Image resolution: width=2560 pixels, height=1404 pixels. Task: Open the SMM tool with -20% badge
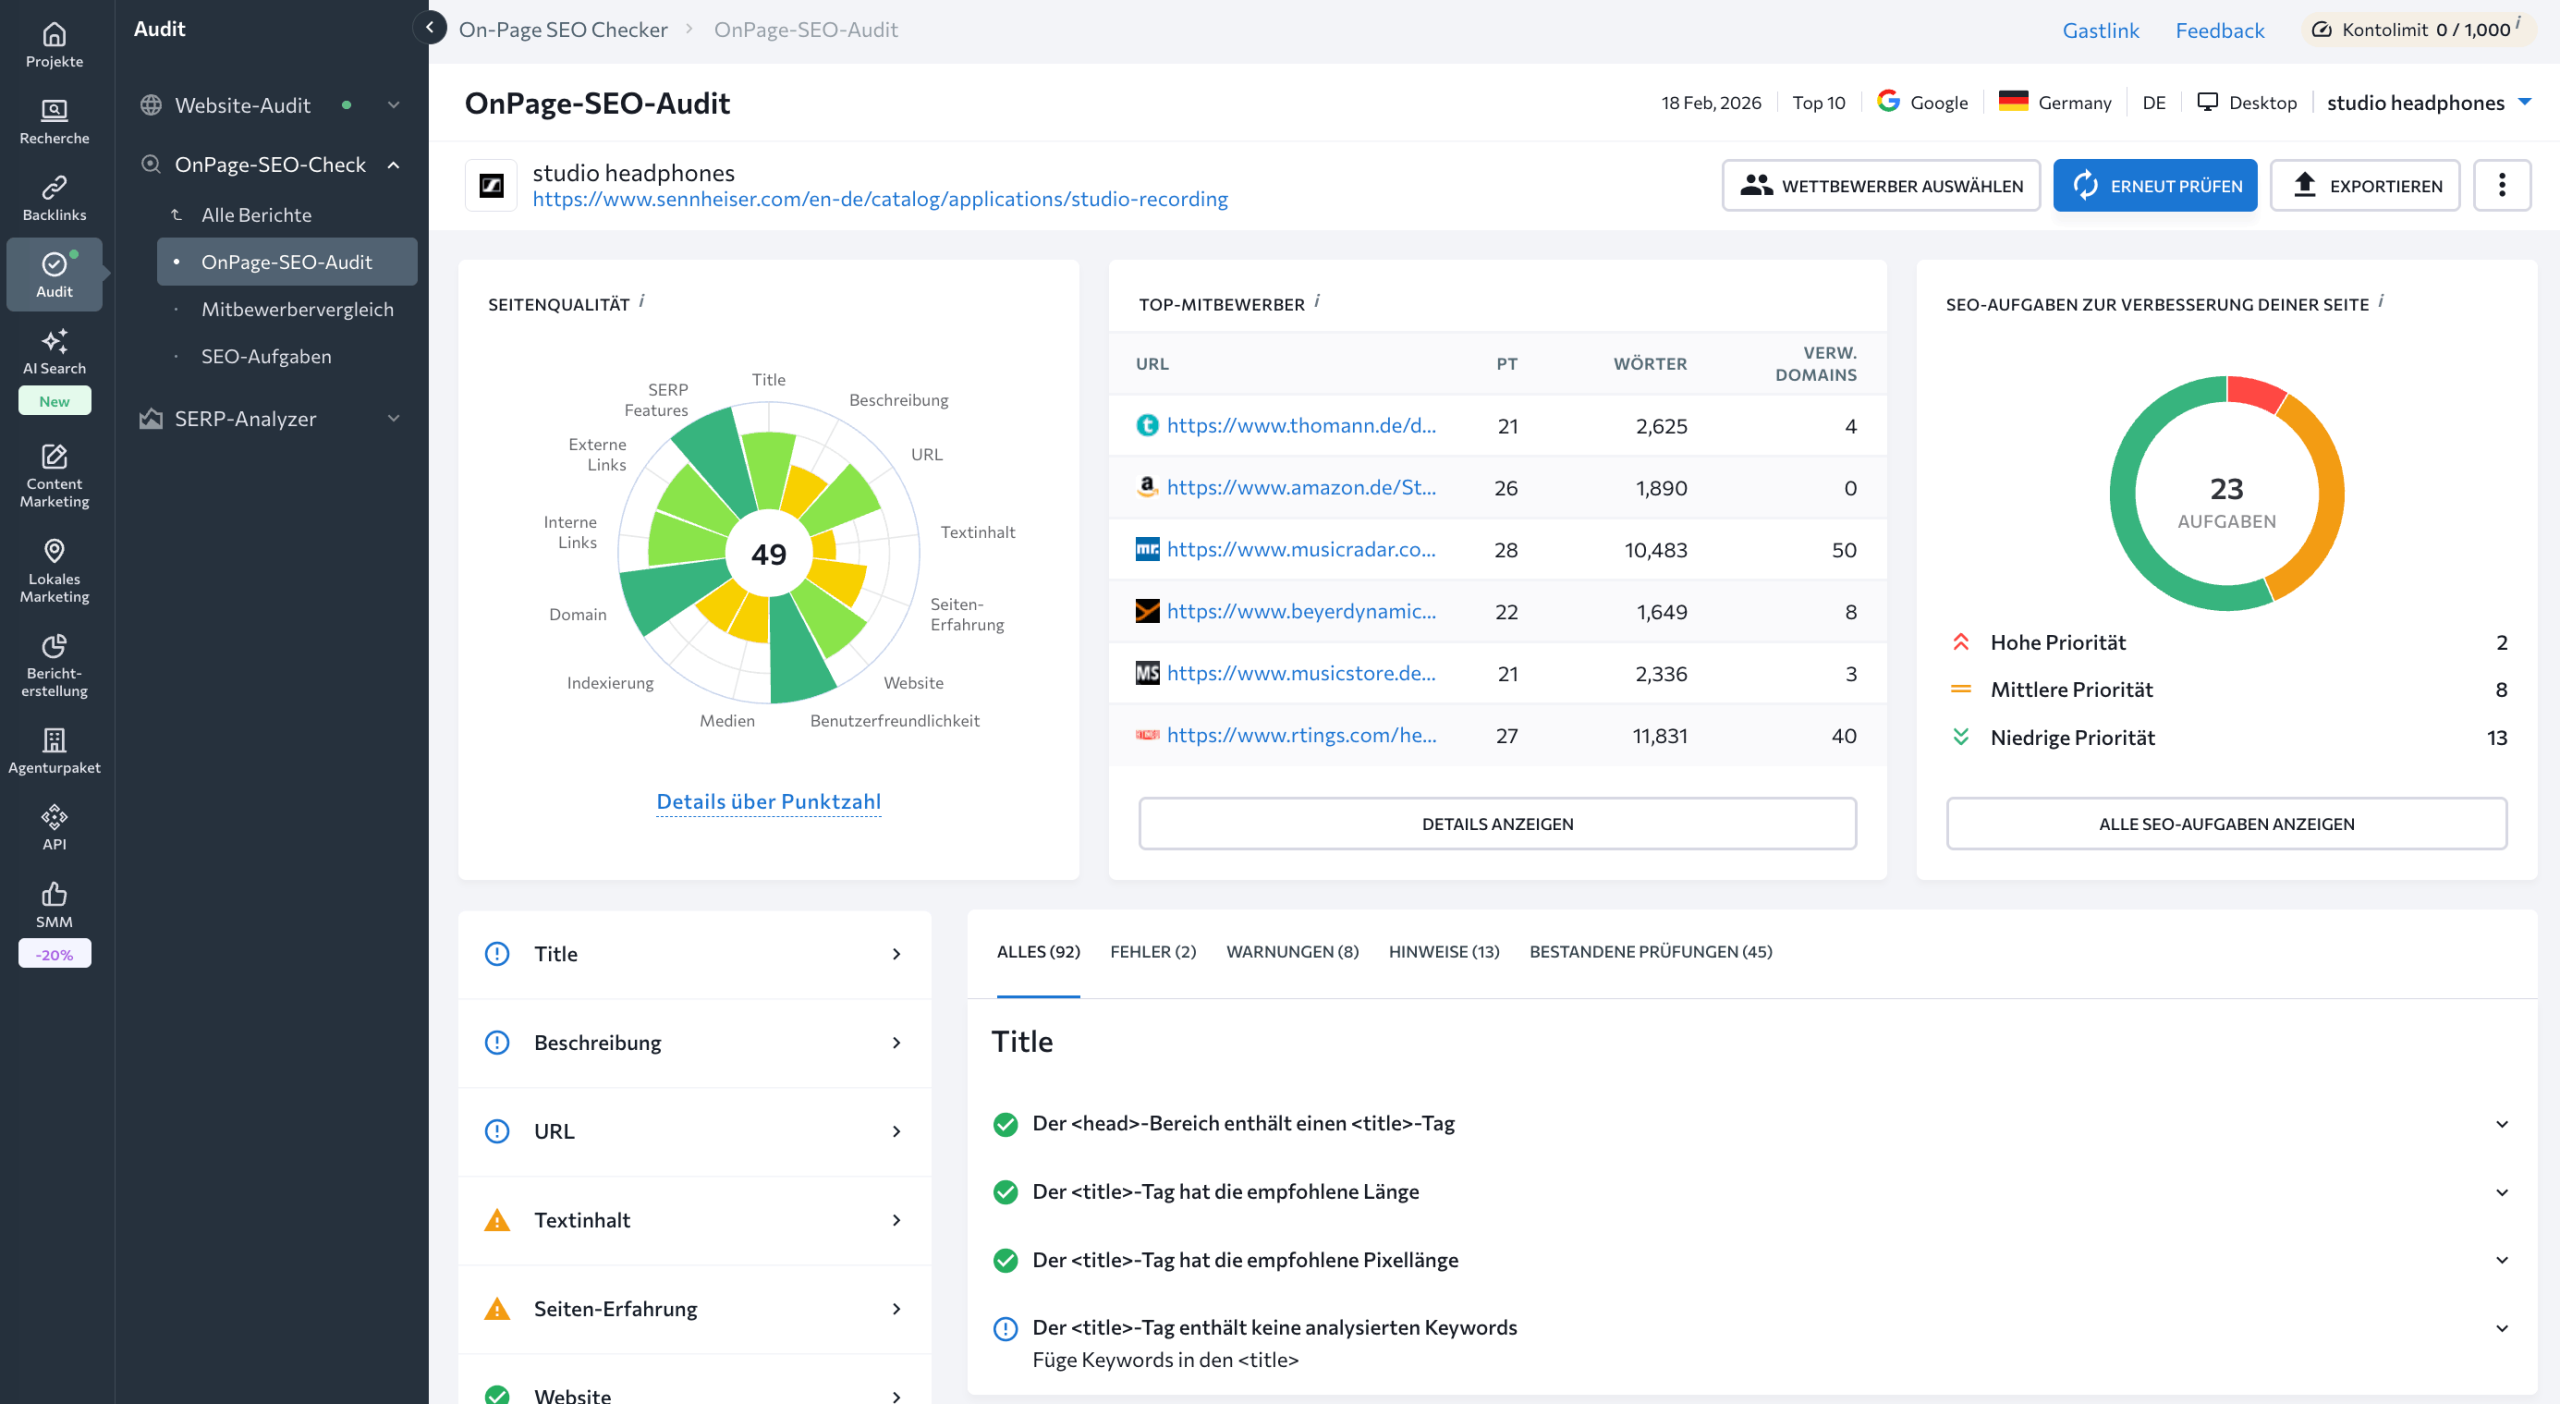point(54,907)
